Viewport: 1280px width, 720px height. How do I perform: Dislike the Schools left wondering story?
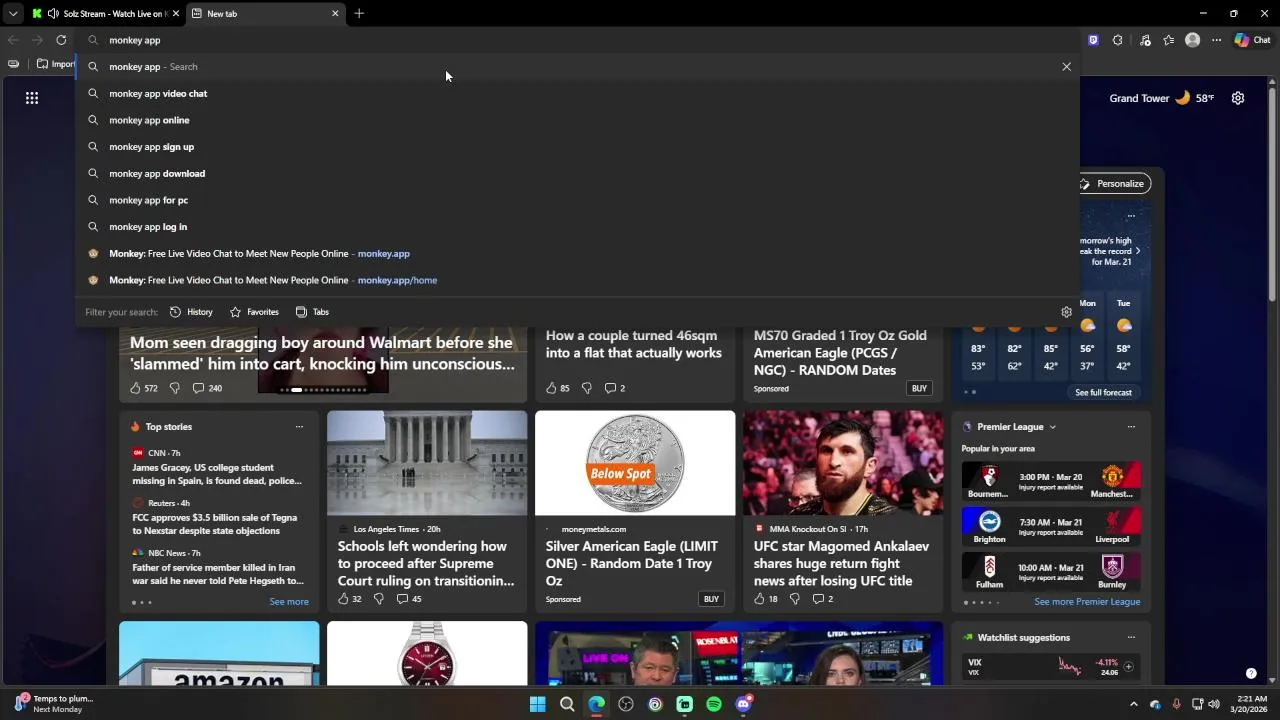click(378, 599)
